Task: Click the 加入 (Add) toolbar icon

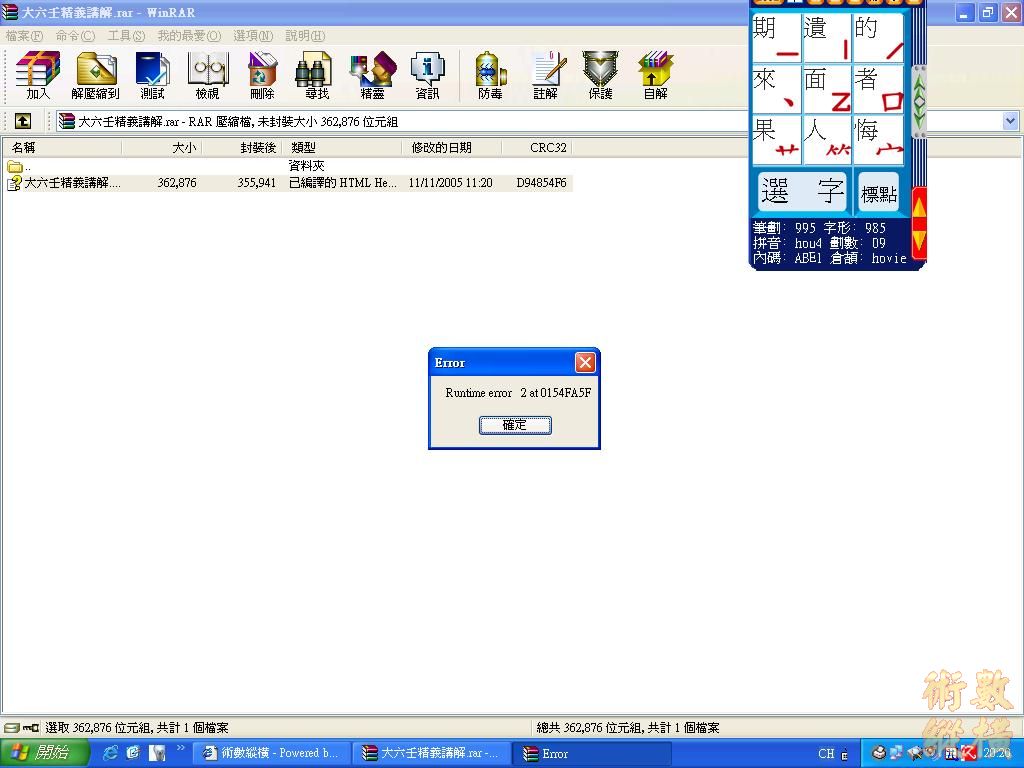Action: coord(37,75)
